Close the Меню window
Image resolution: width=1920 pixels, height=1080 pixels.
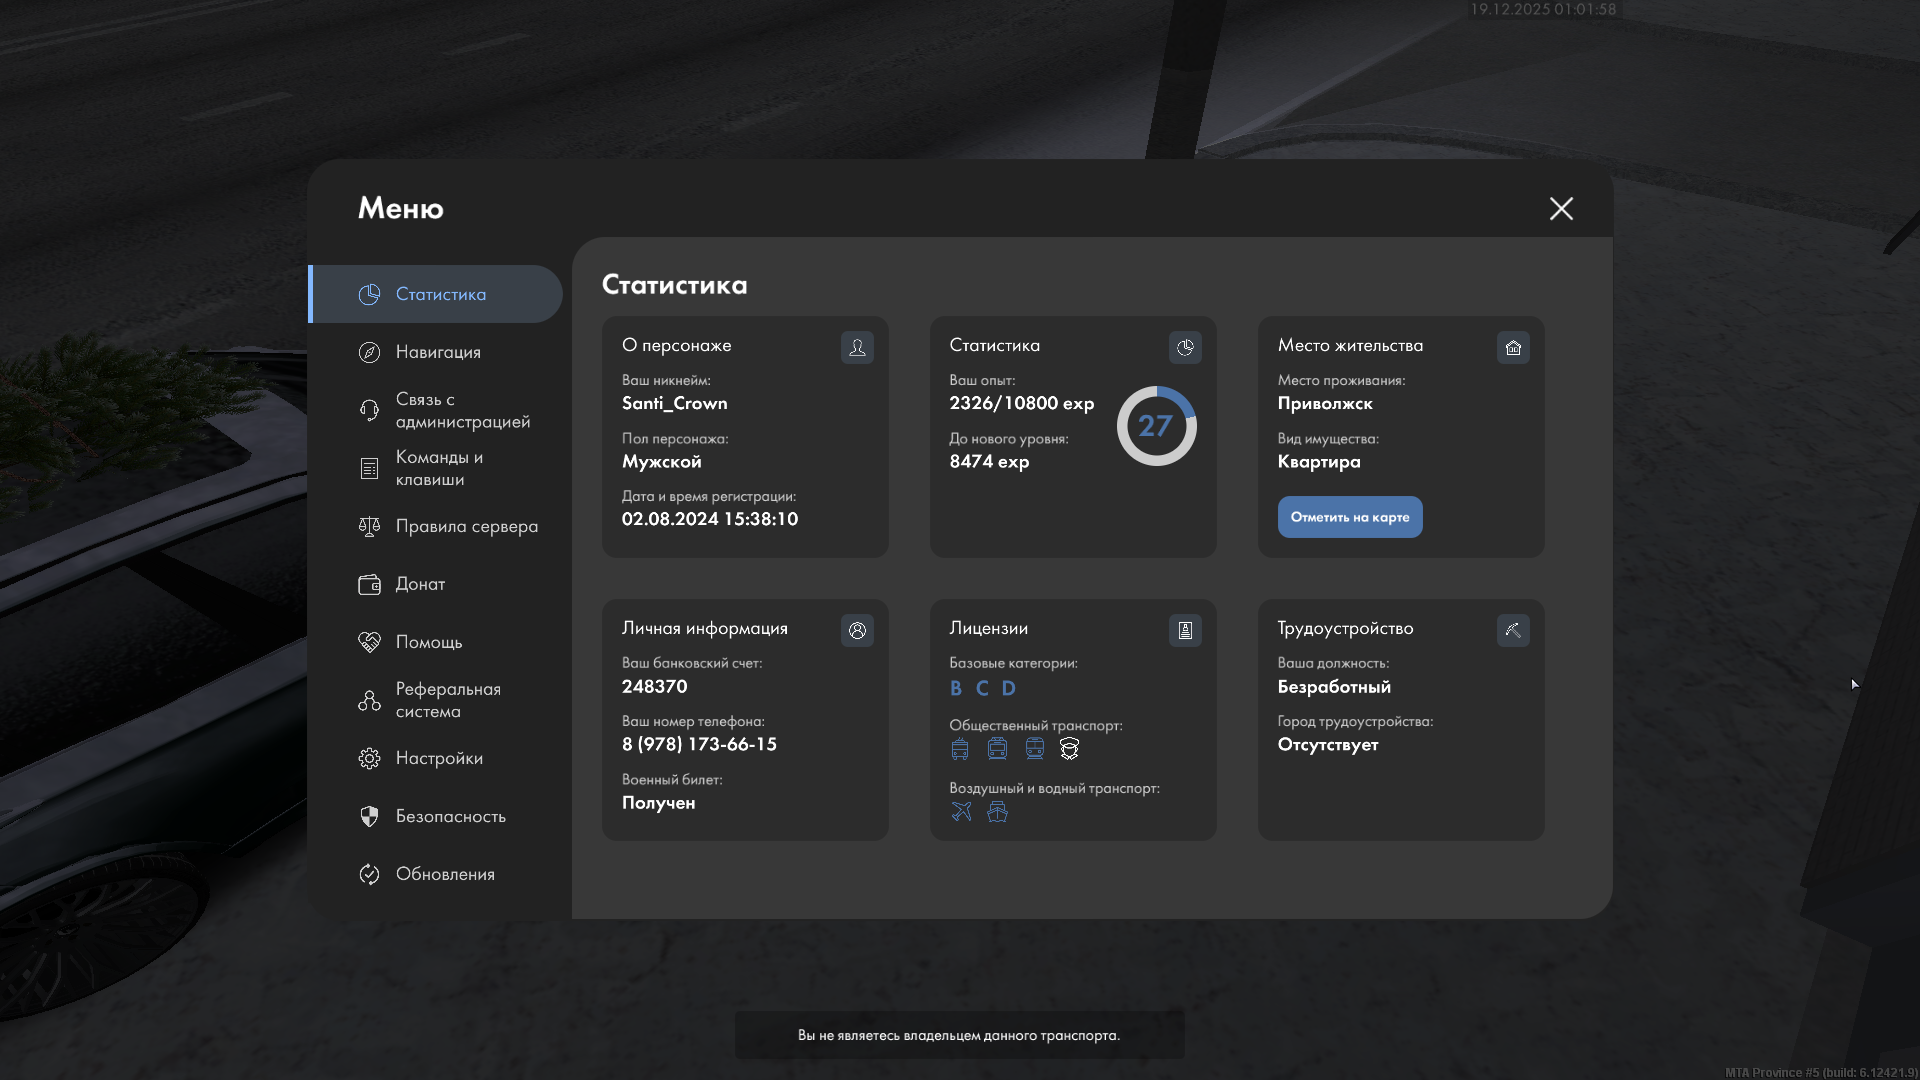click(x=1561, y=208)
